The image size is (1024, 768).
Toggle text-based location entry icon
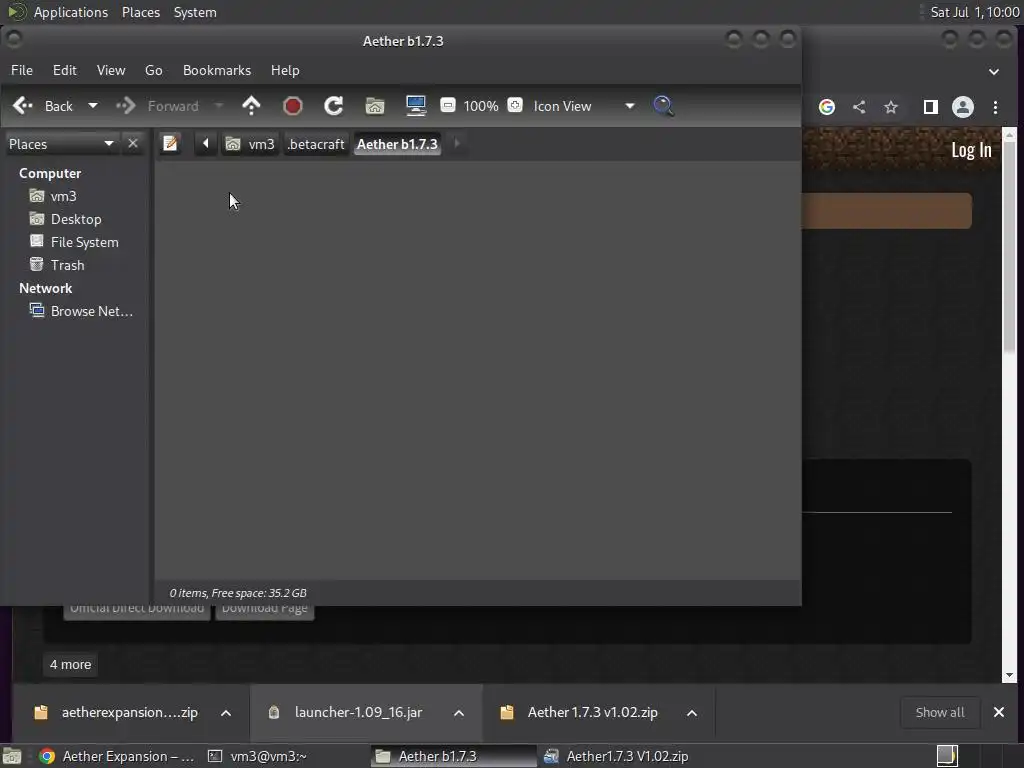170,143
